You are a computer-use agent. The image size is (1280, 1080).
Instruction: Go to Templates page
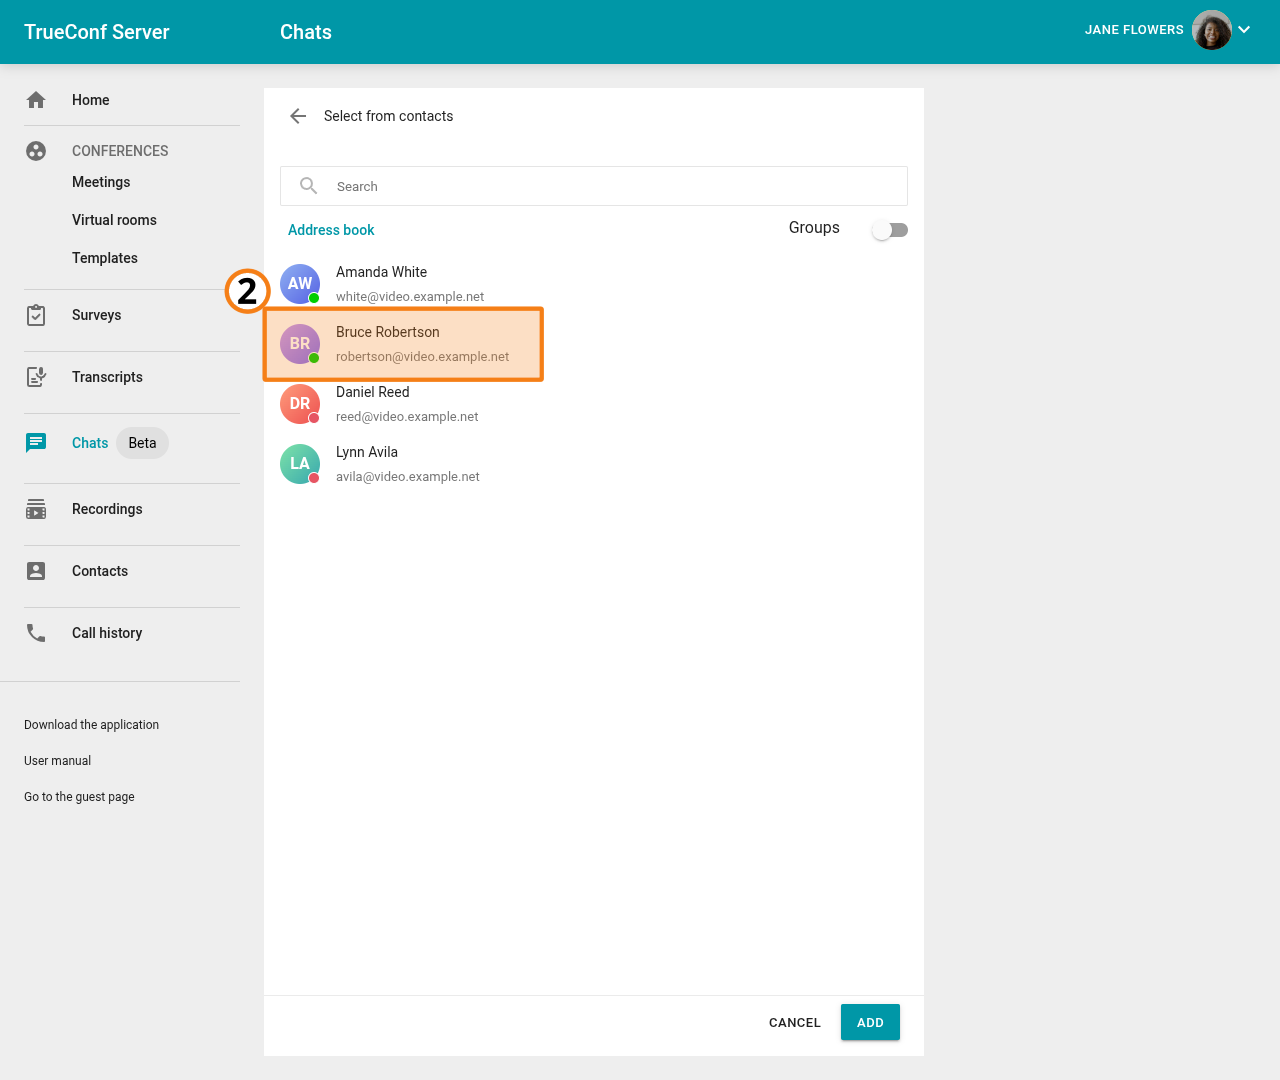[105, 258]
